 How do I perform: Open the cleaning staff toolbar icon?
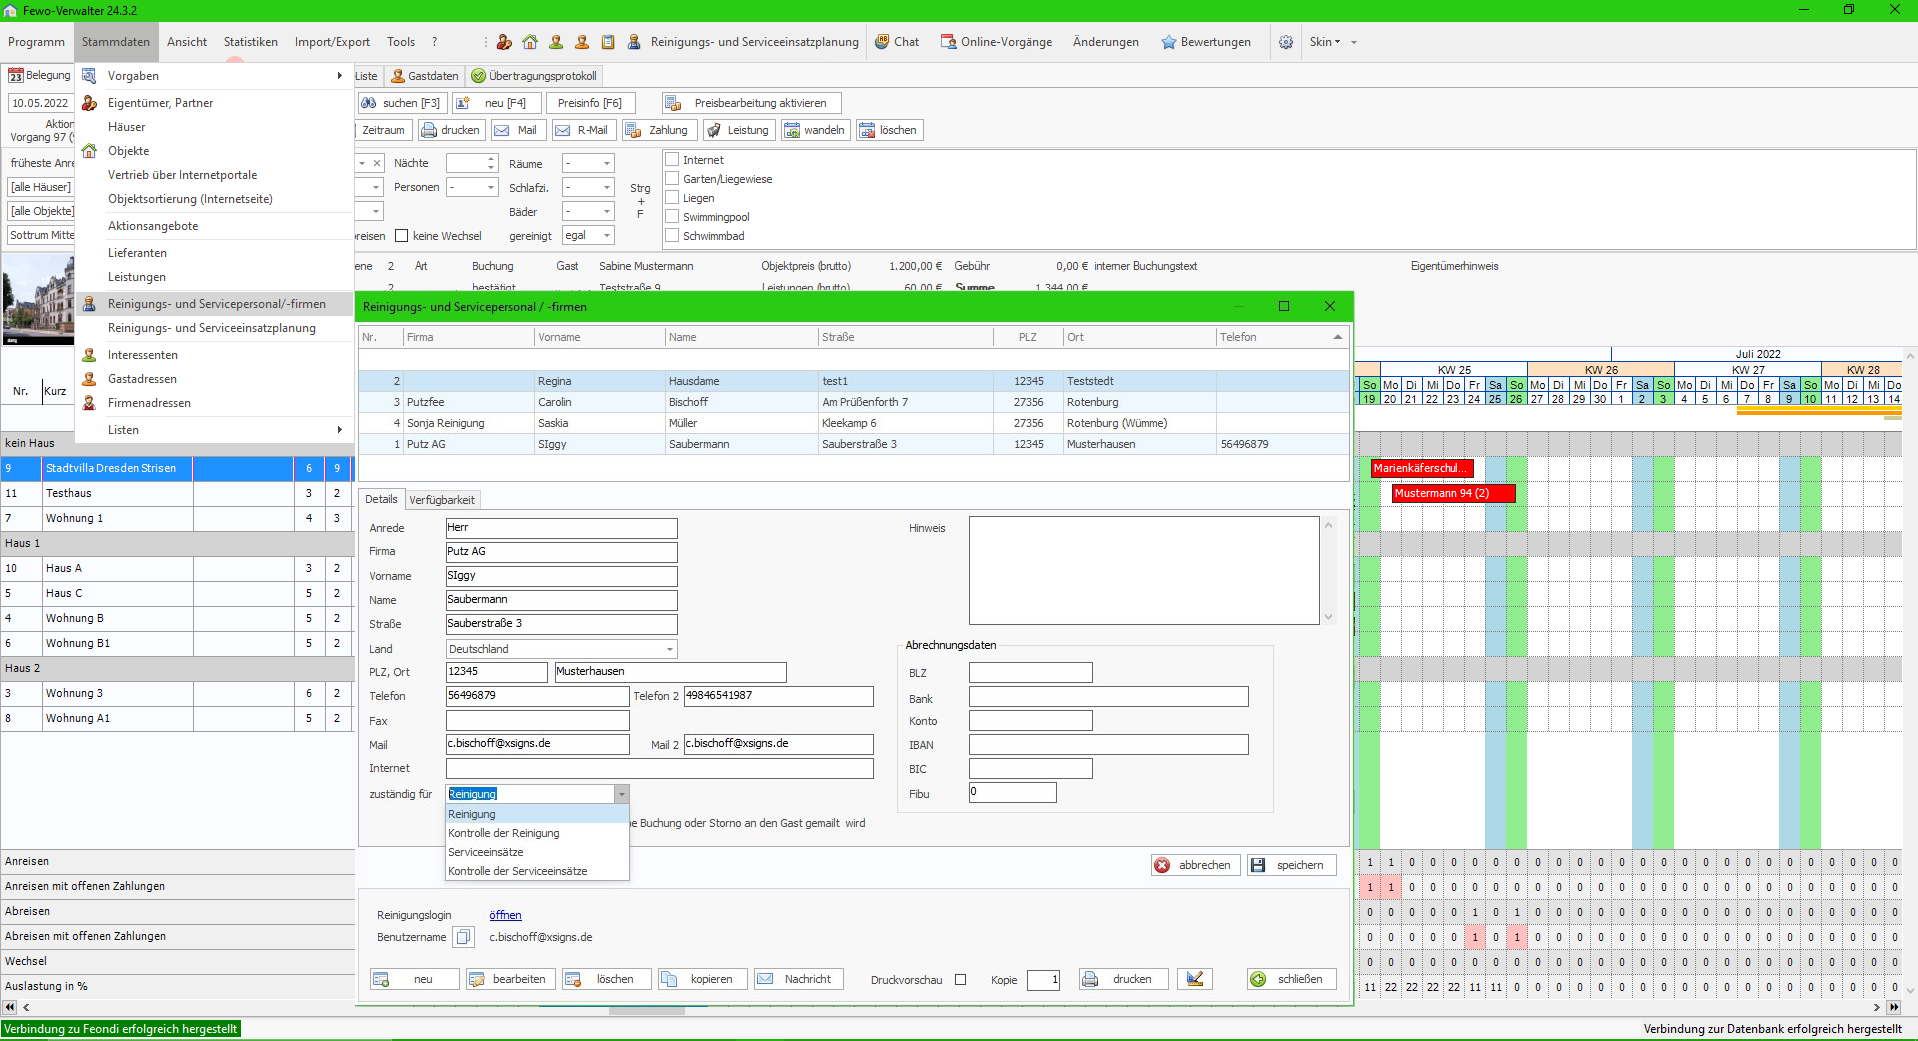point(634,42)
